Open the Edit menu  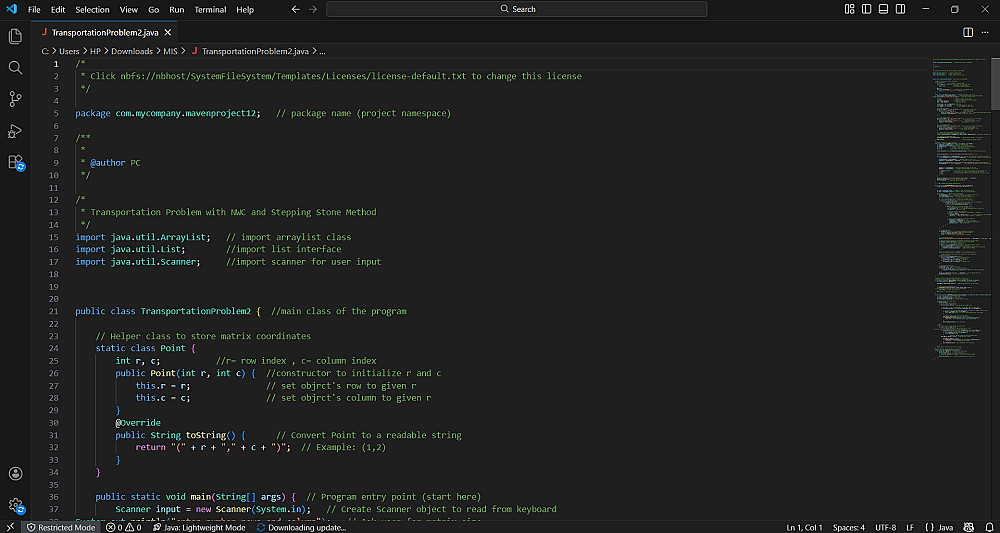pyautogui.click(x=58, y=10)
